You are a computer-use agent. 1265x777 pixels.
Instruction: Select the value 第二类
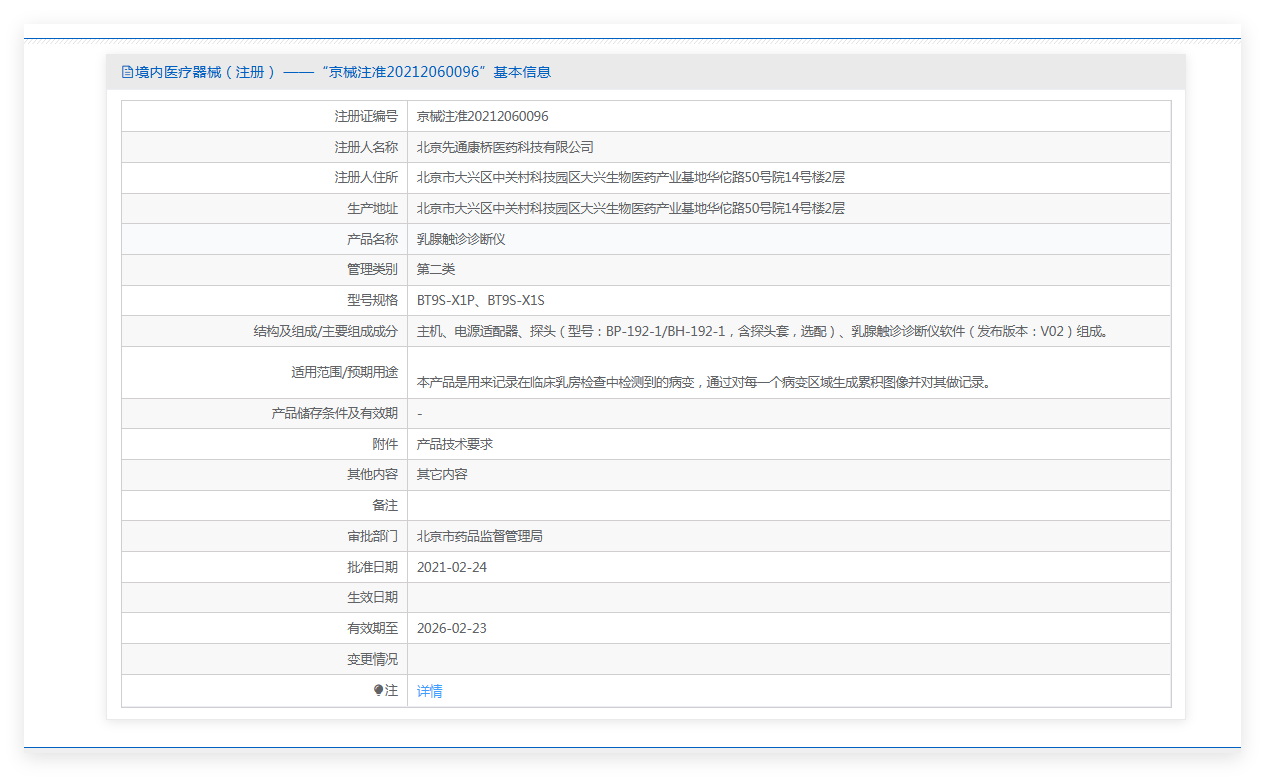click(x=436, y=270)
